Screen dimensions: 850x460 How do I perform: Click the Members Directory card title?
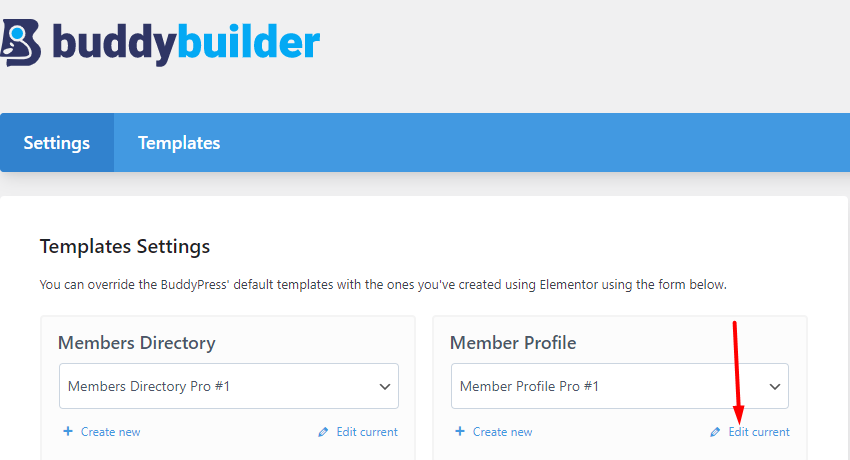point(137,343)
